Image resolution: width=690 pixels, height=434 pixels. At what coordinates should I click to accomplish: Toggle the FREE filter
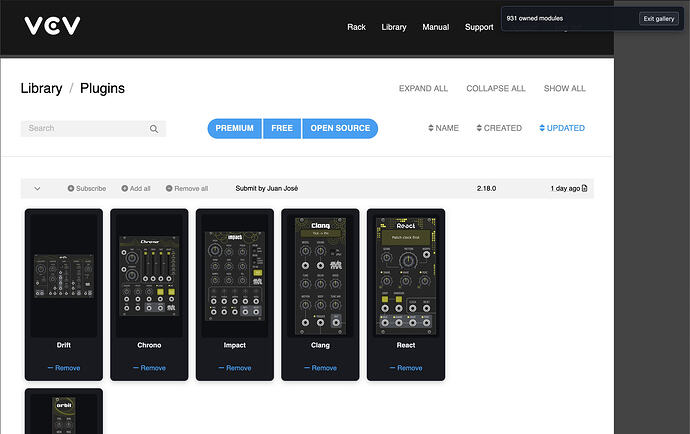(282, 128)
